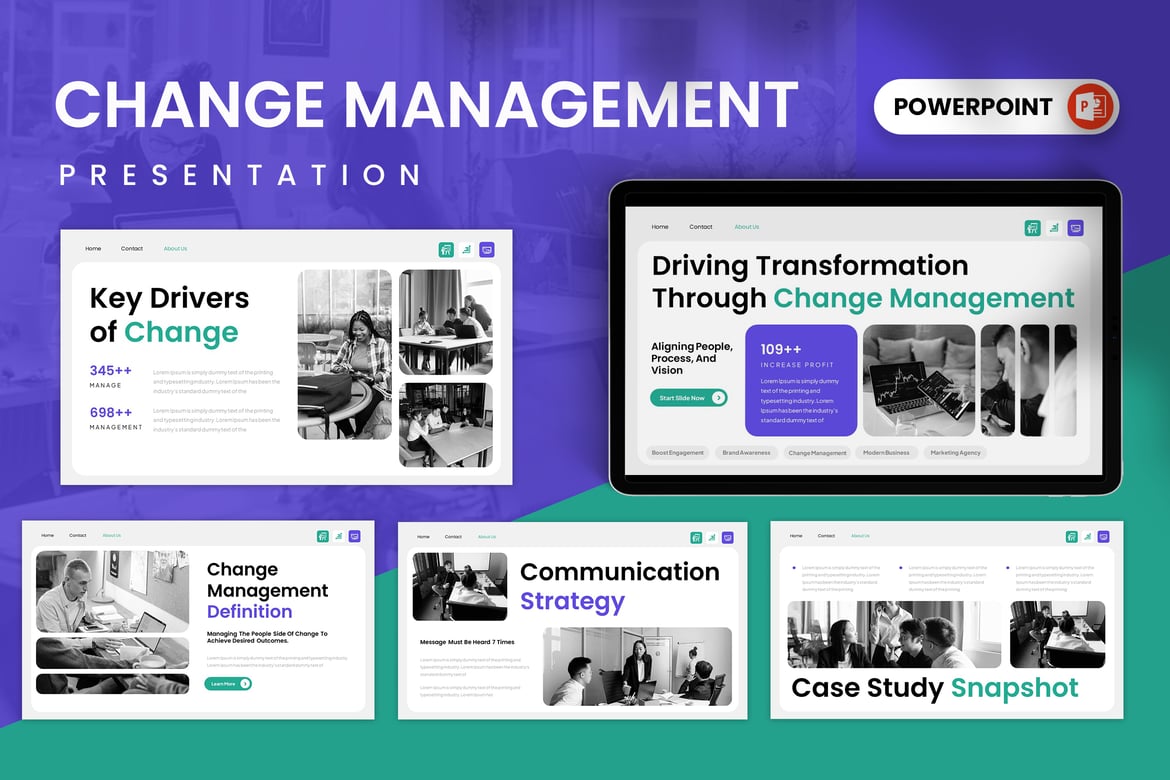Click growth chart icon on Definition slide
The image size is (1170, 780).
coord(339,536)
